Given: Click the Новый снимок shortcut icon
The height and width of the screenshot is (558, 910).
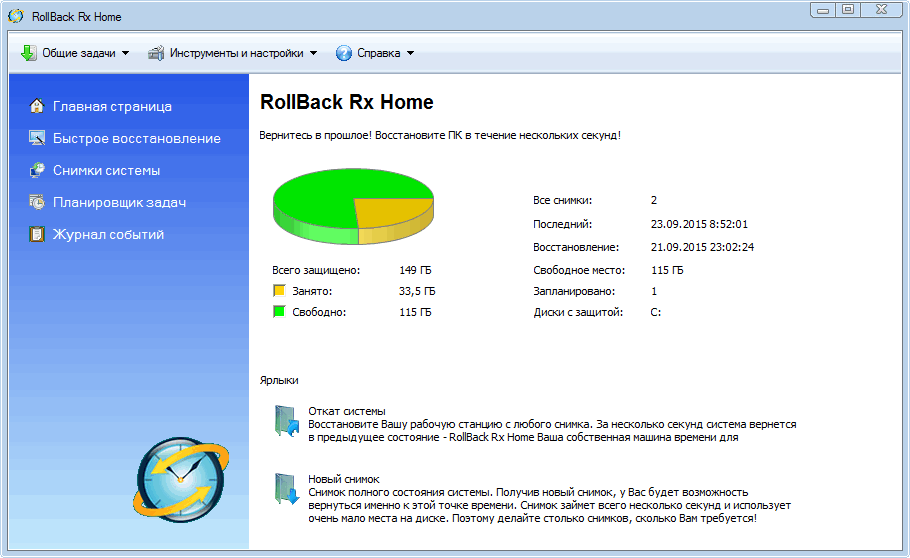Looking at the screenshot, I should (286, 489).
